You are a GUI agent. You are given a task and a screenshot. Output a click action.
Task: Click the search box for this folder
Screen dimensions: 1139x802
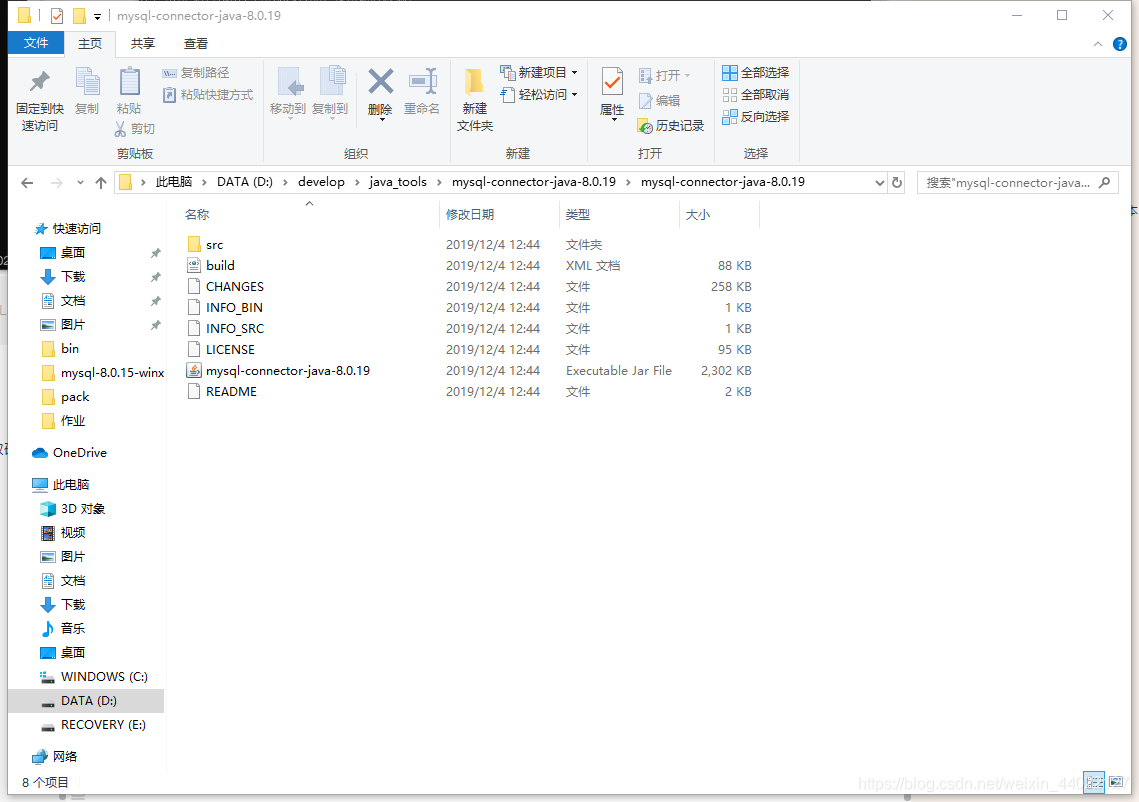point(1017,183)
